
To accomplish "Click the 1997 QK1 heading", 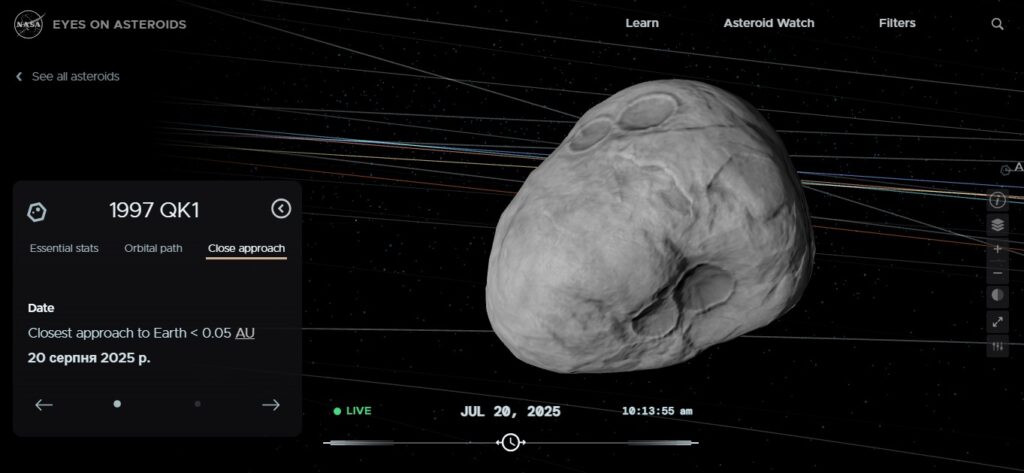I will tap(154, 210).
